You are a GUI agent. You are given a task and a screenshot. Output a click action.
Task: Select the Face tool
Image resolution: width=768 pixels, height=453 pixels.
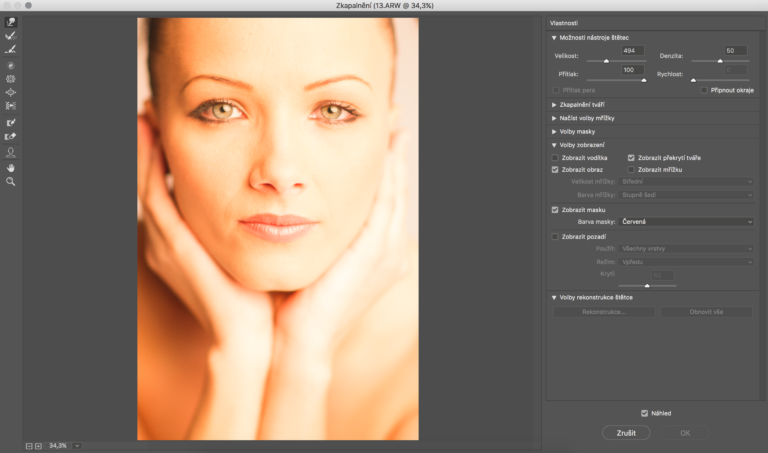(x=11, y=153)
